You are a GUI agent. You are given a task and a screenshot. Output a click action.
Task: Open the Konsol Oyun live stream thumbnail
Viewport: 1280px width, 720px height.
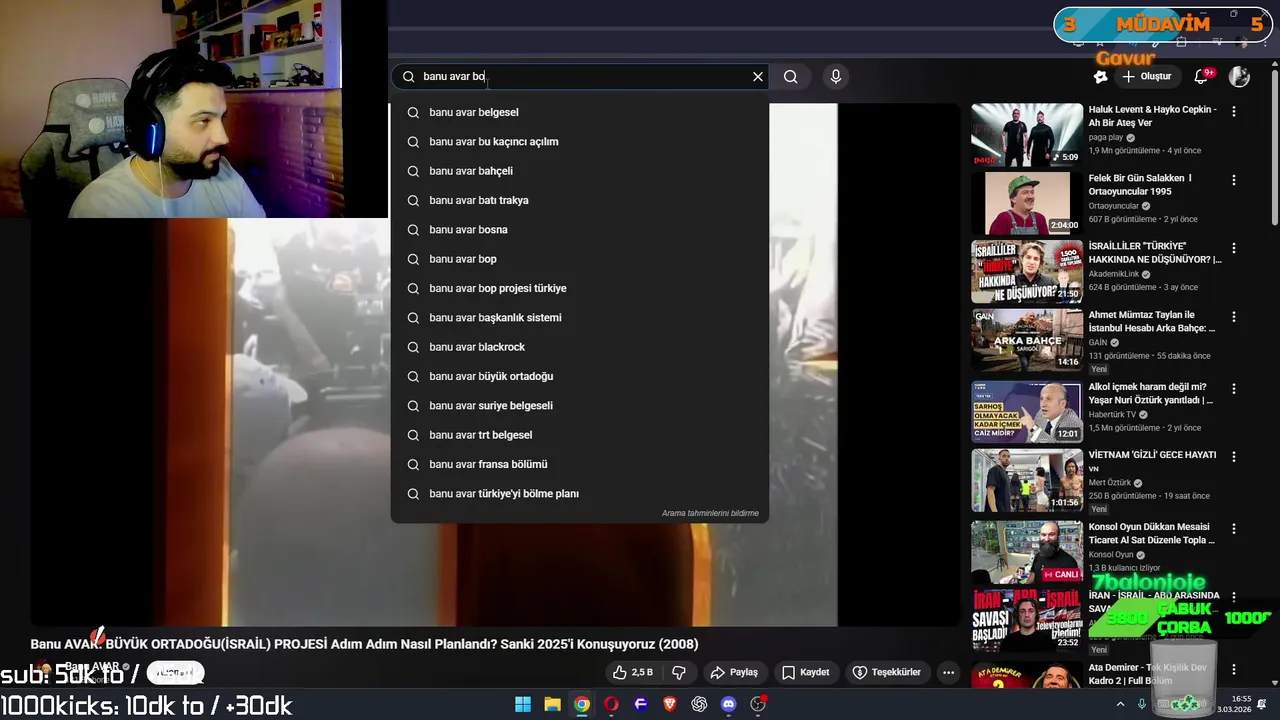pyautogui.click(x=1026, y=552)
